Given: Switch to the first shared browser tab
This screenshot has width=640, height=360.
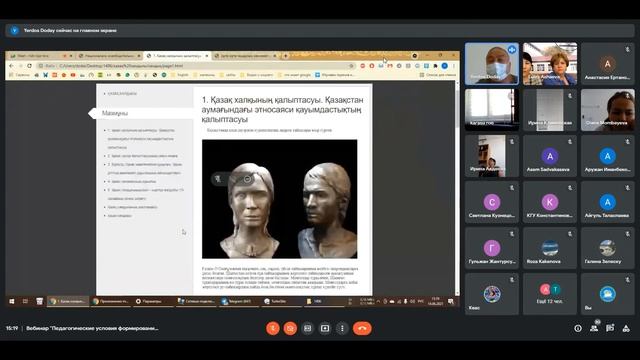Looking at the screenshot, I should tap(41, 56).
